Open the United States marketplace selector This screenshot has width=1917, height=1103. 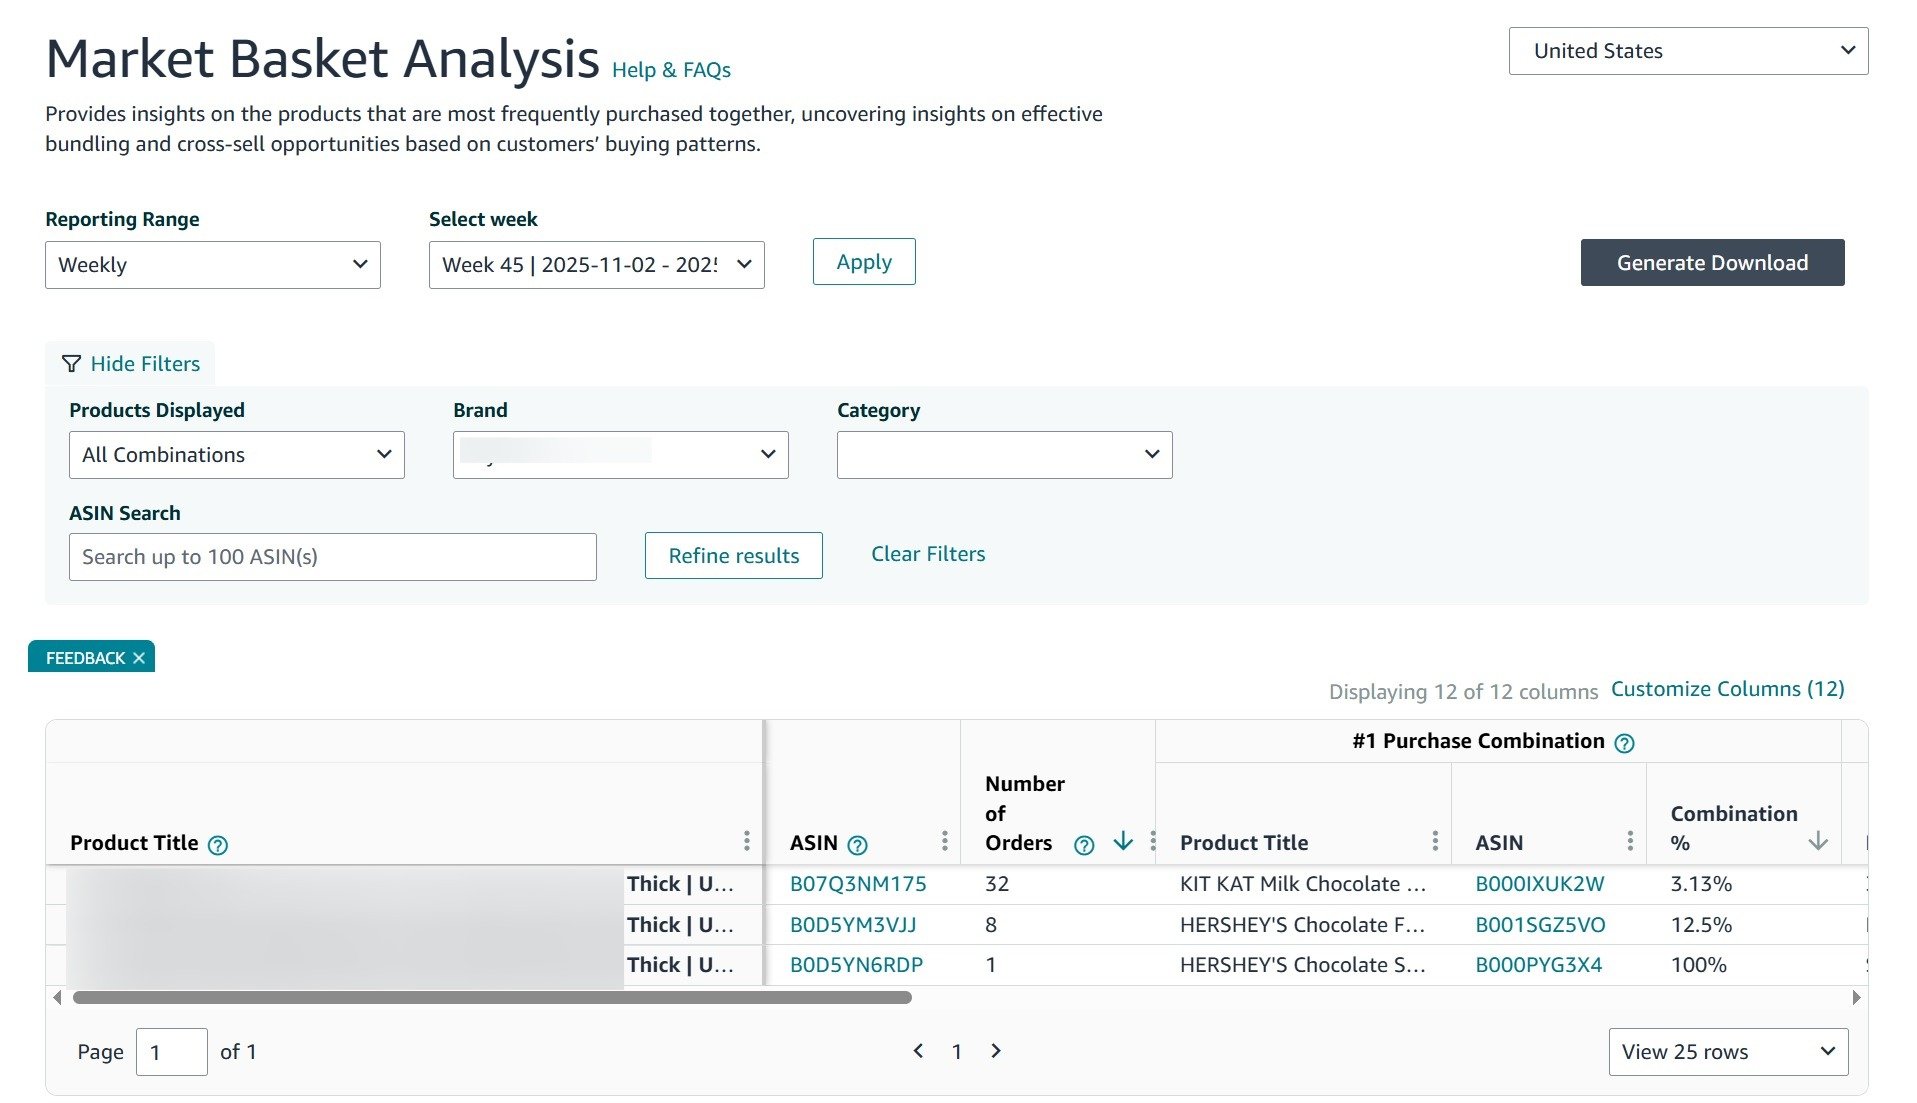click(x=1687, y=51)
